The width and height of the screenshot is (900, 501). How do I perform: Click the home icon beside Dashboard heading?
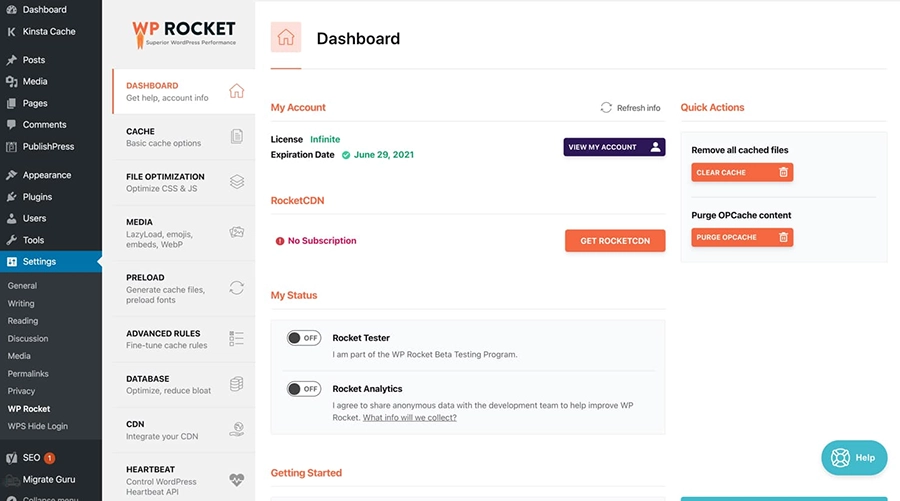286,39
